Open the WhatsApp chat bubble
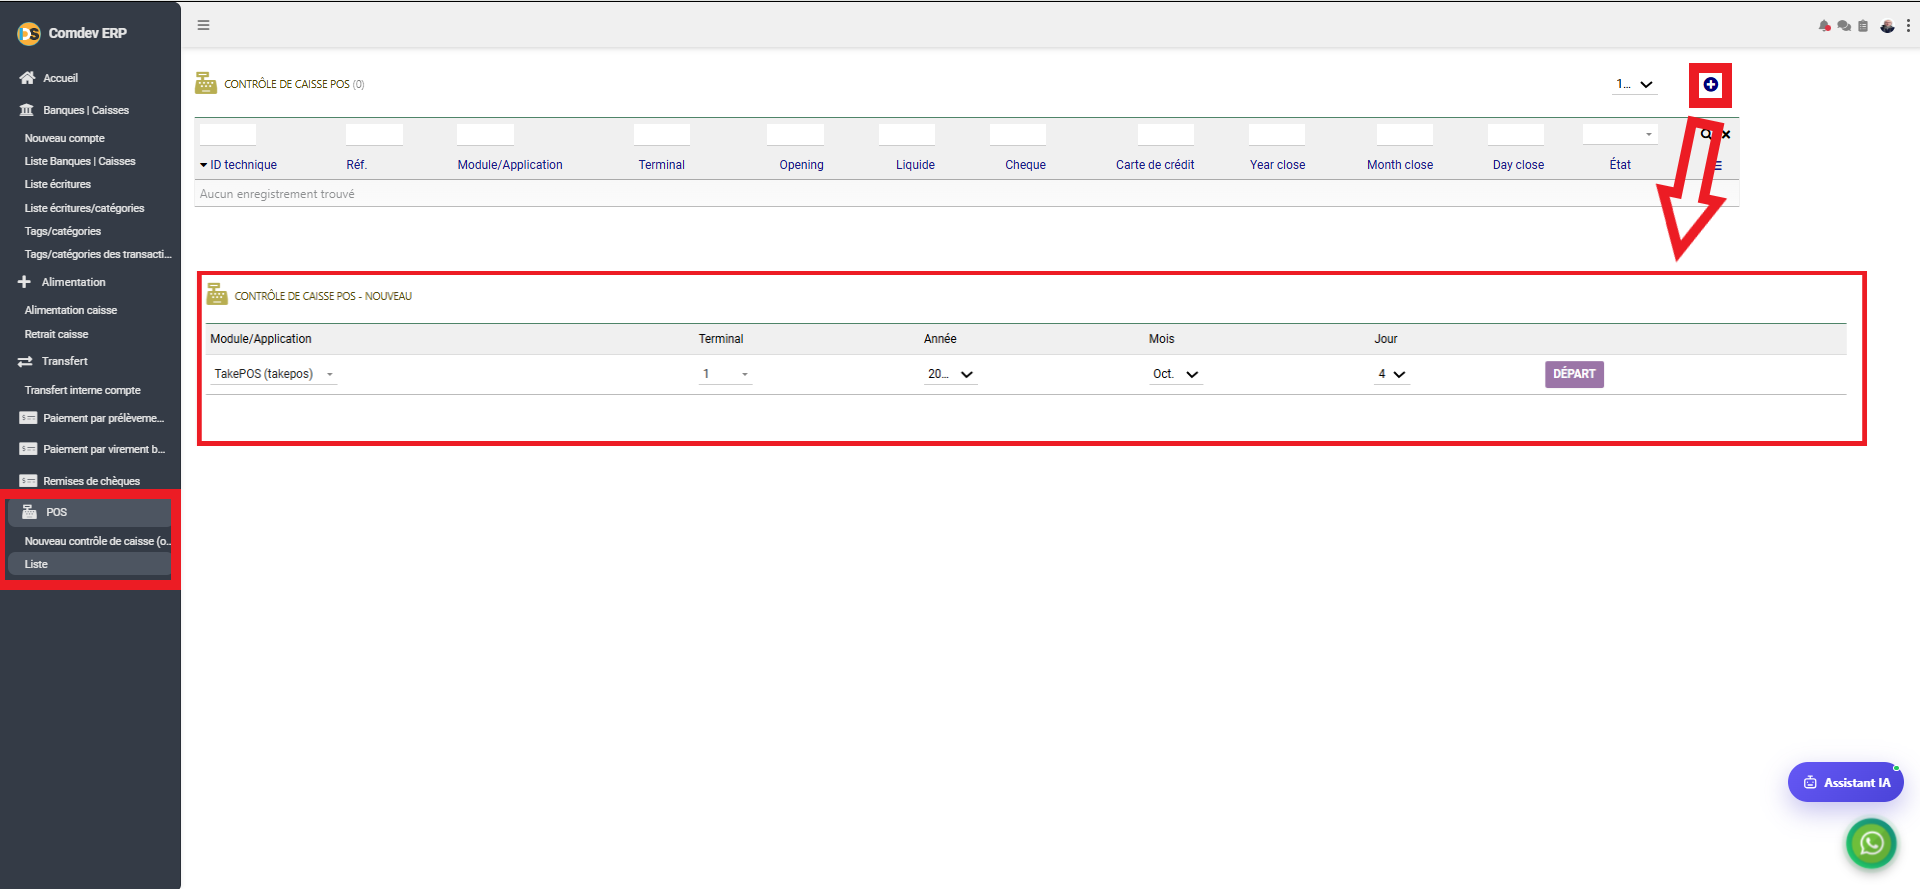 click(1871, 844)
